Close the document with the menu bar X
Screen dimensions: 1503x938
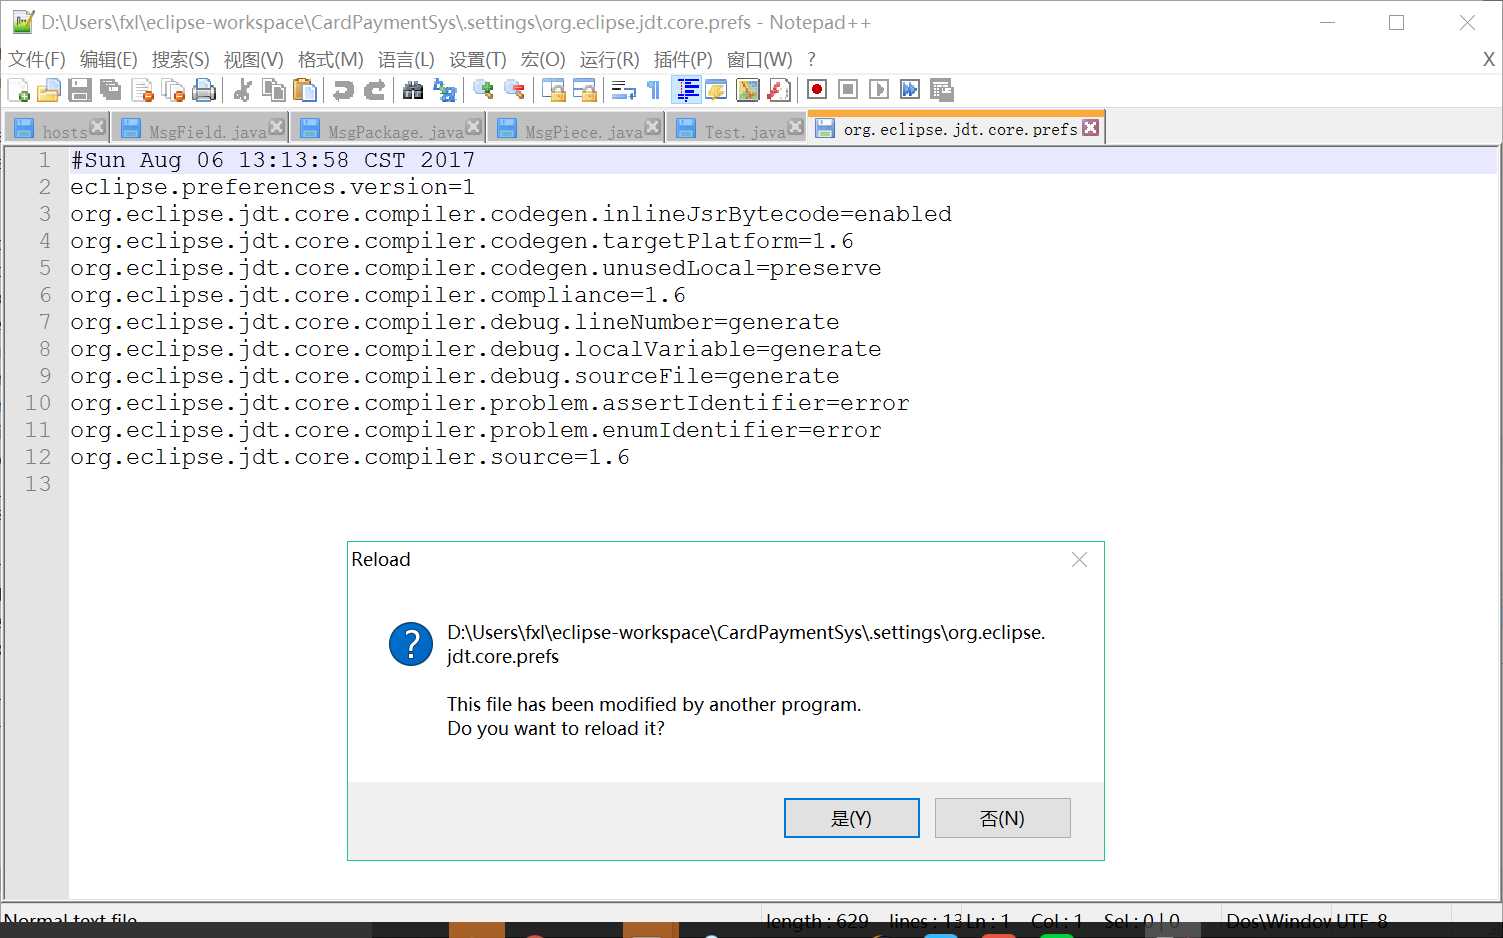(1489, 60)
